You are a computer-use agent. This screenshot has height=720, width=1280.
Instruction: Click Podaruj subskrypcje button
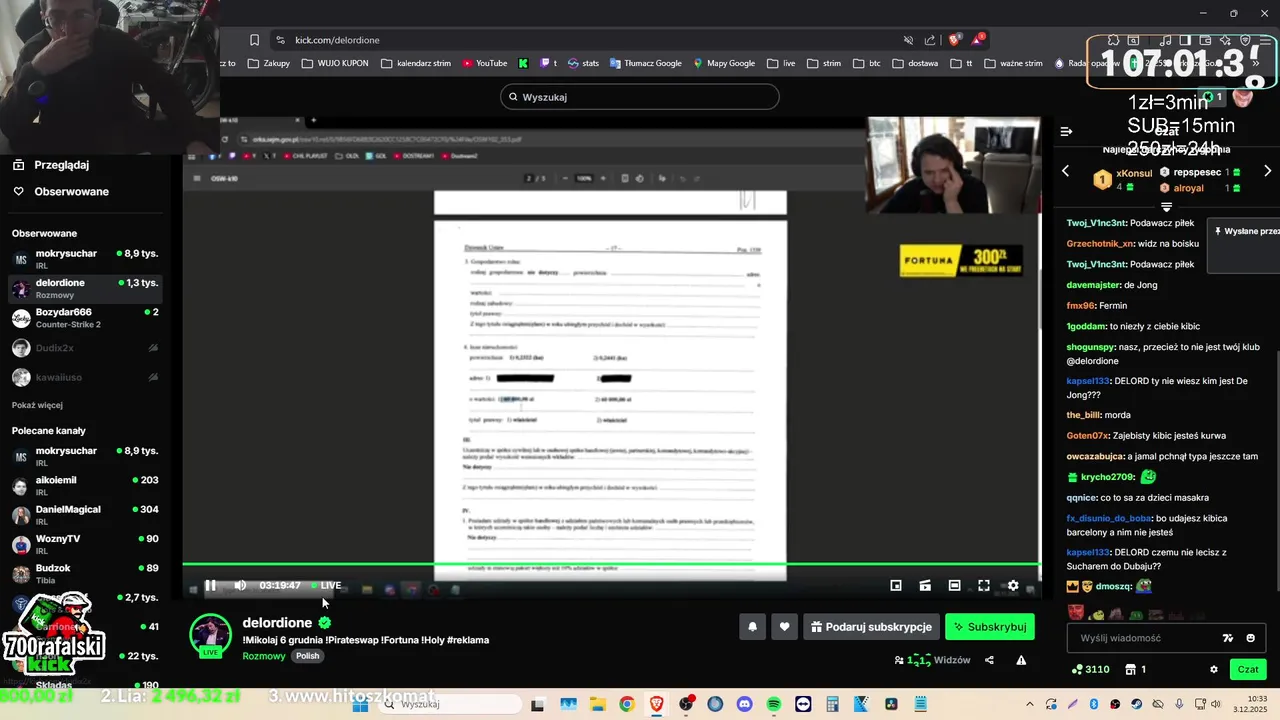(x=871, y=627)
